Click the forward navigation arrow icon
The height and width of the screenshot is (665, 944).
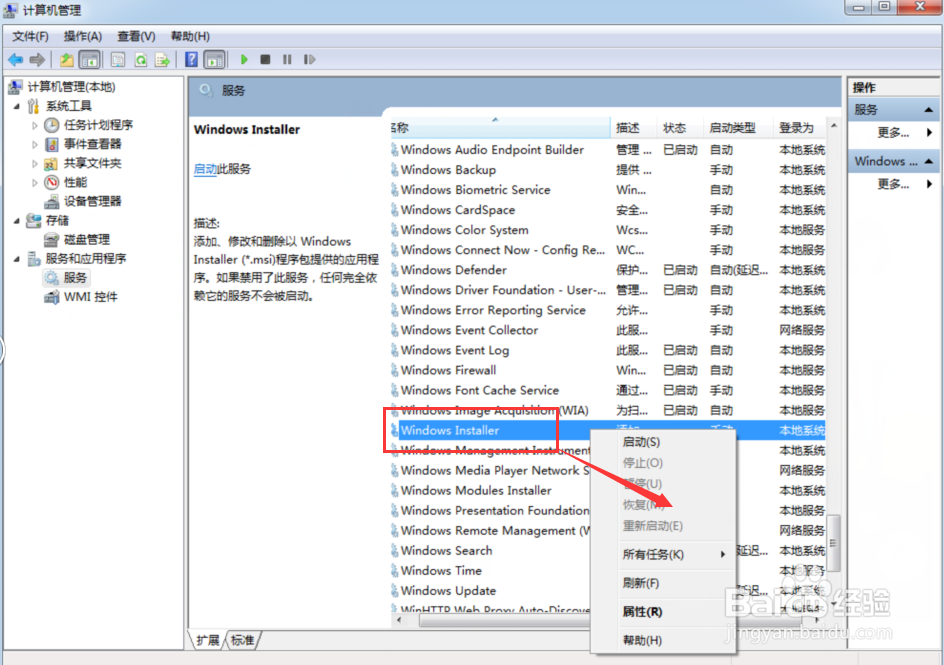coord(35,59)
